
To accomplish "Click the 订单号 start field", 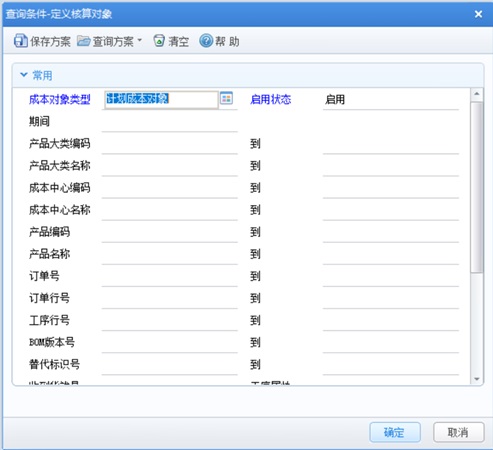I will (170, 277).
